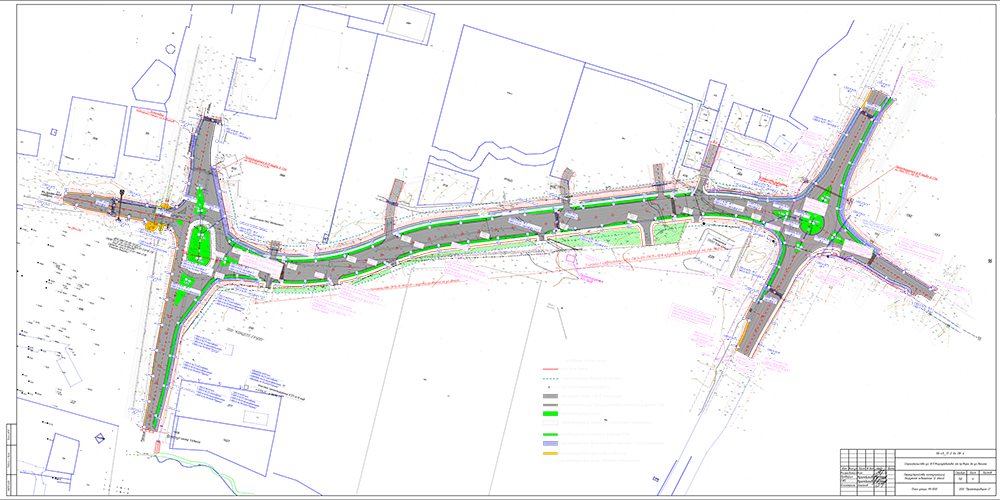The image size is (1000, 500).
Task: Click the thin green line legend sample
Action: 550,434
